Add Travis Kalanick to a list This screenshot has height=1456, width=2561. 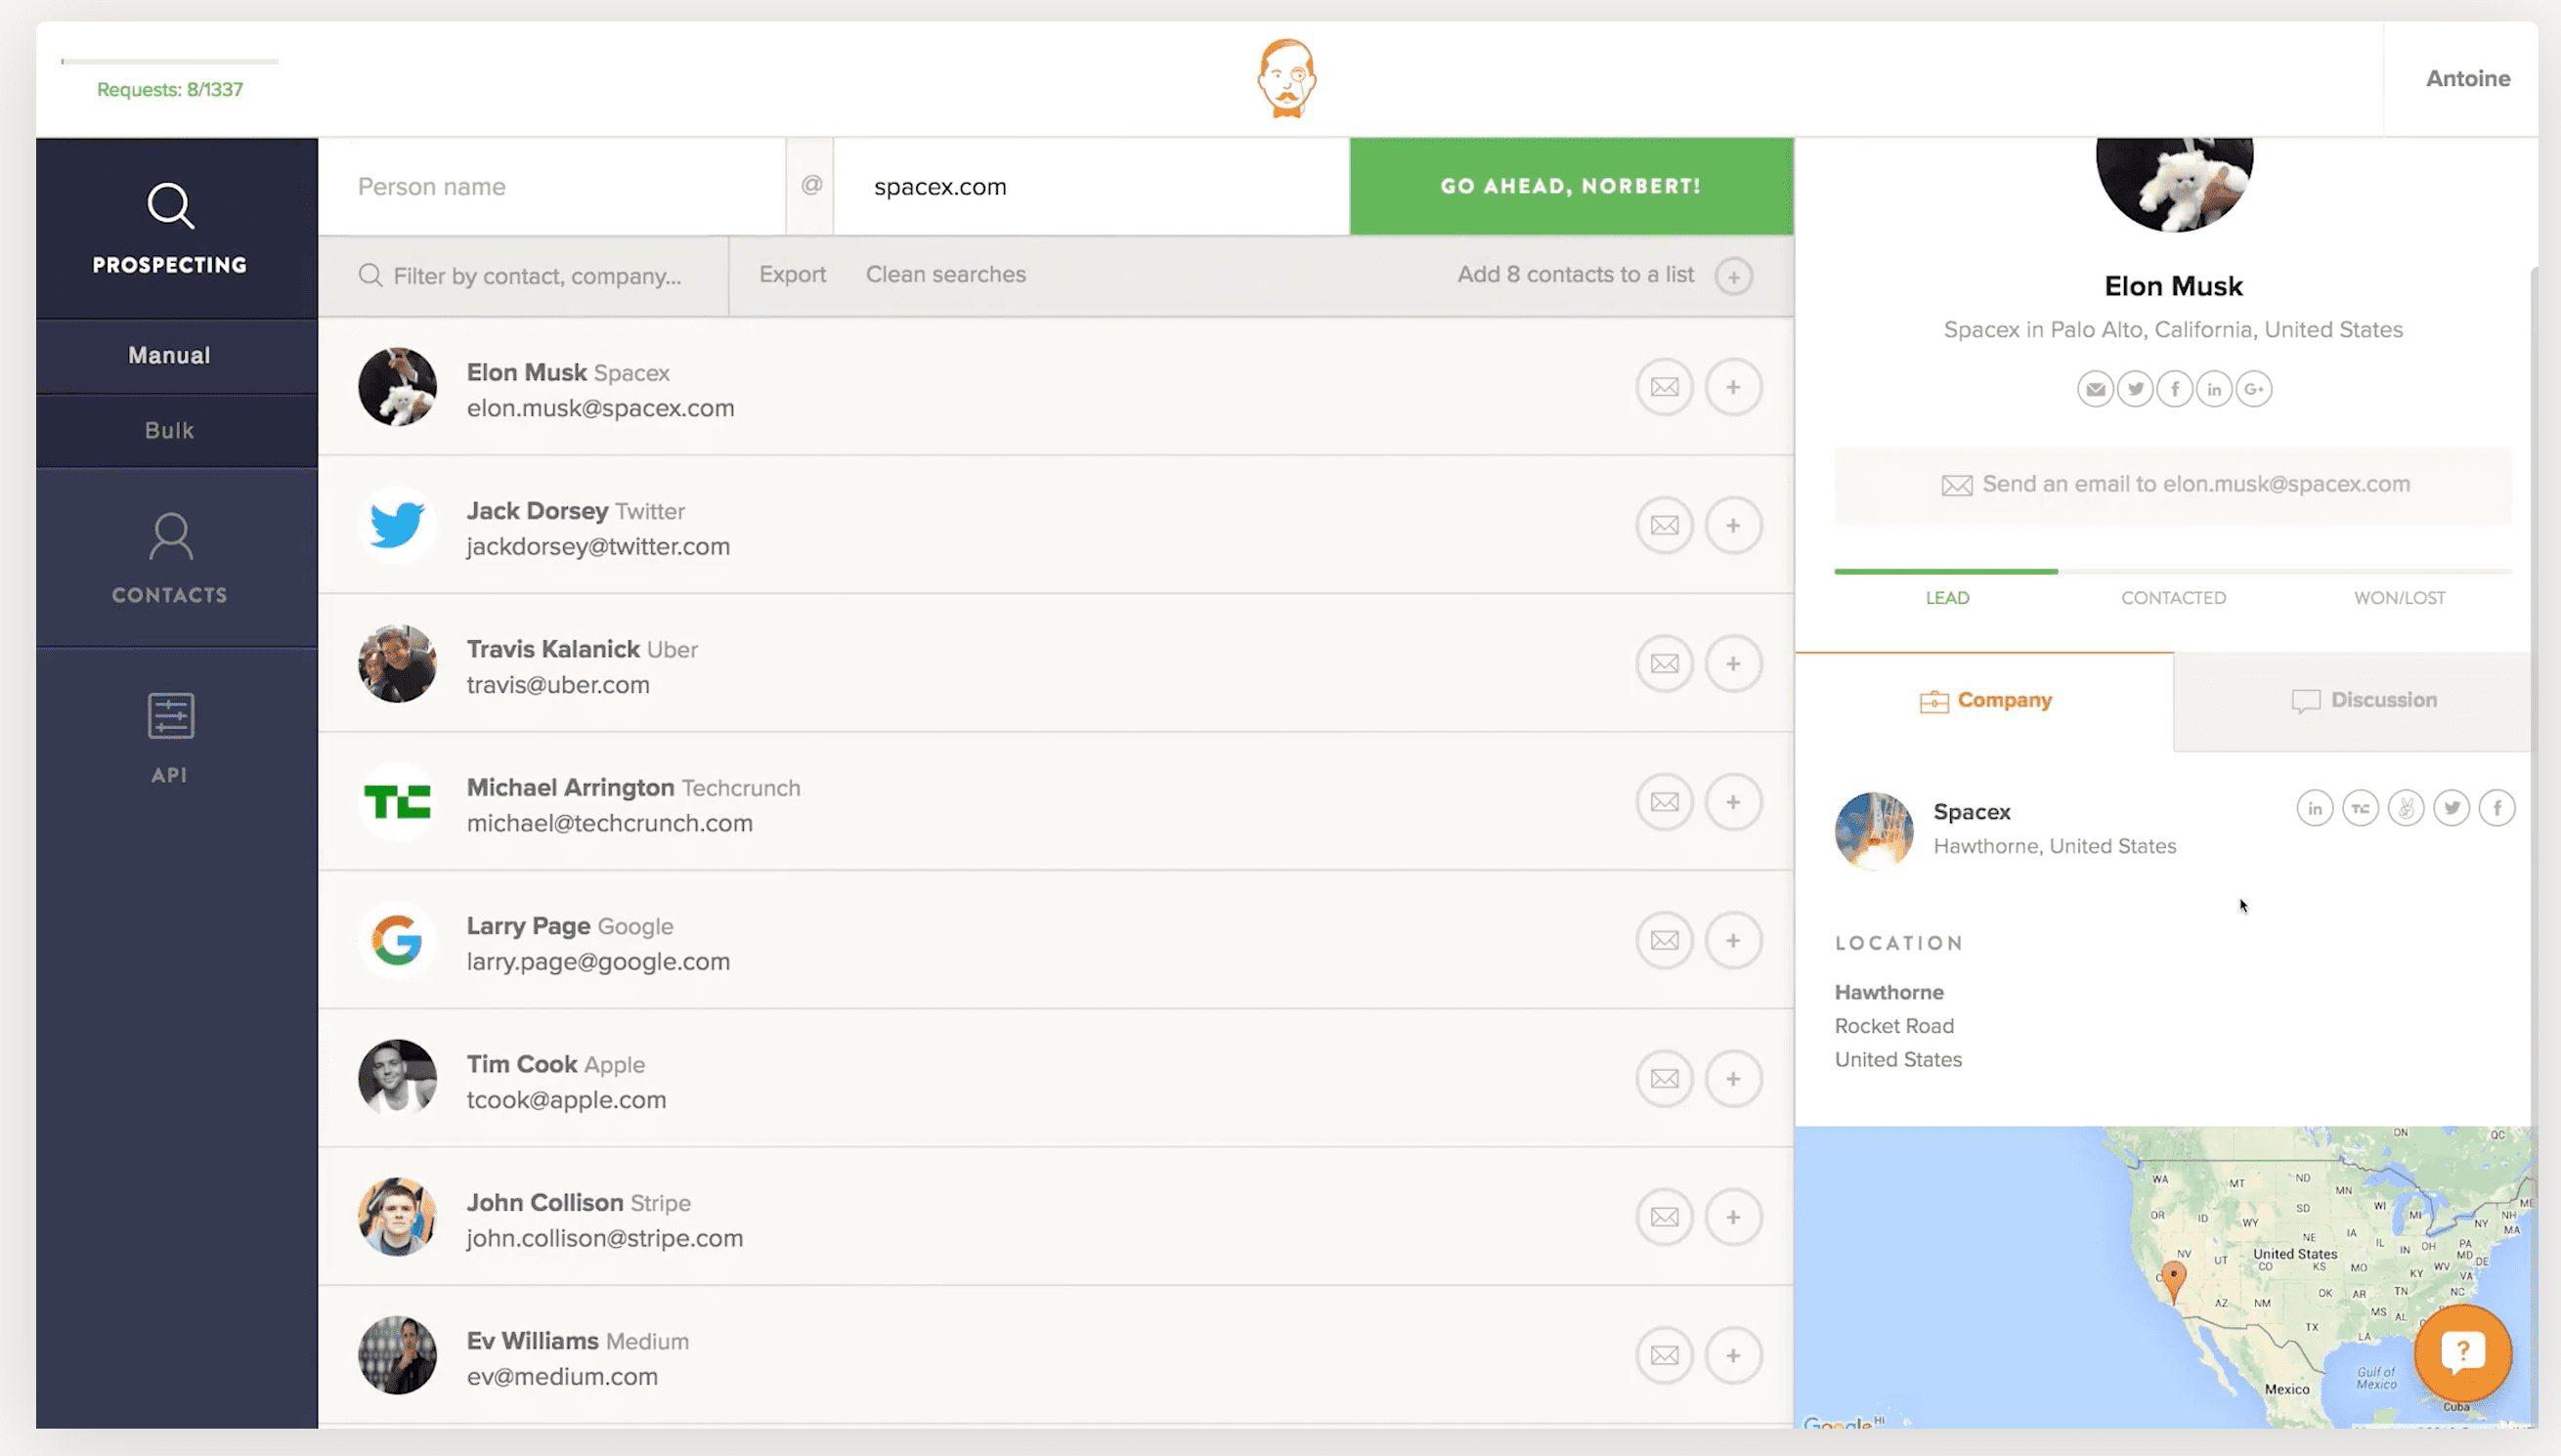tap(1733, 663)
